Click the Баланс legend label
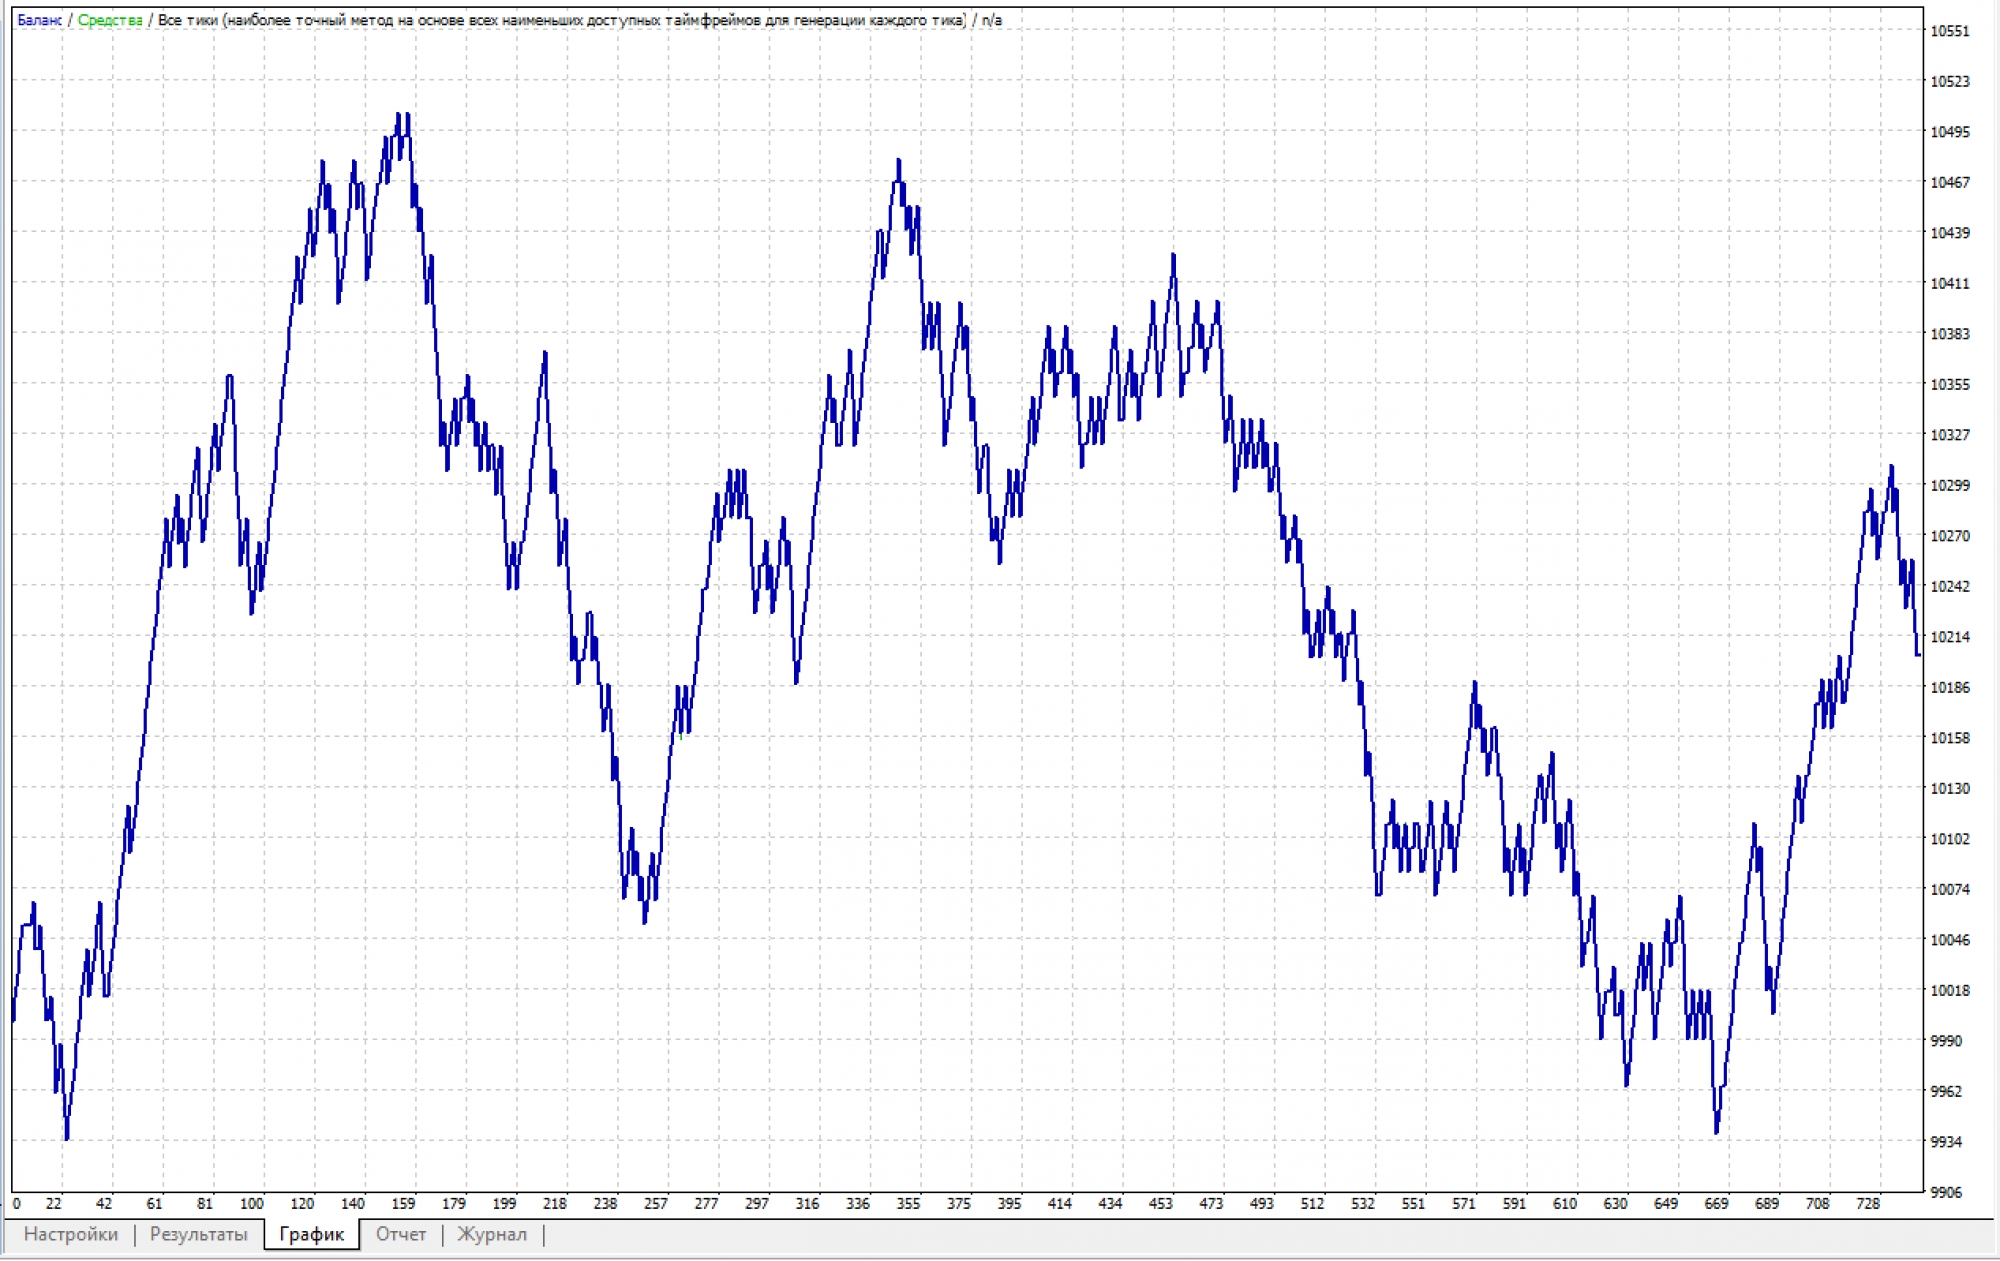Image resolution: width=2000 pixels, height=1261 pixels. coord(39,20)
